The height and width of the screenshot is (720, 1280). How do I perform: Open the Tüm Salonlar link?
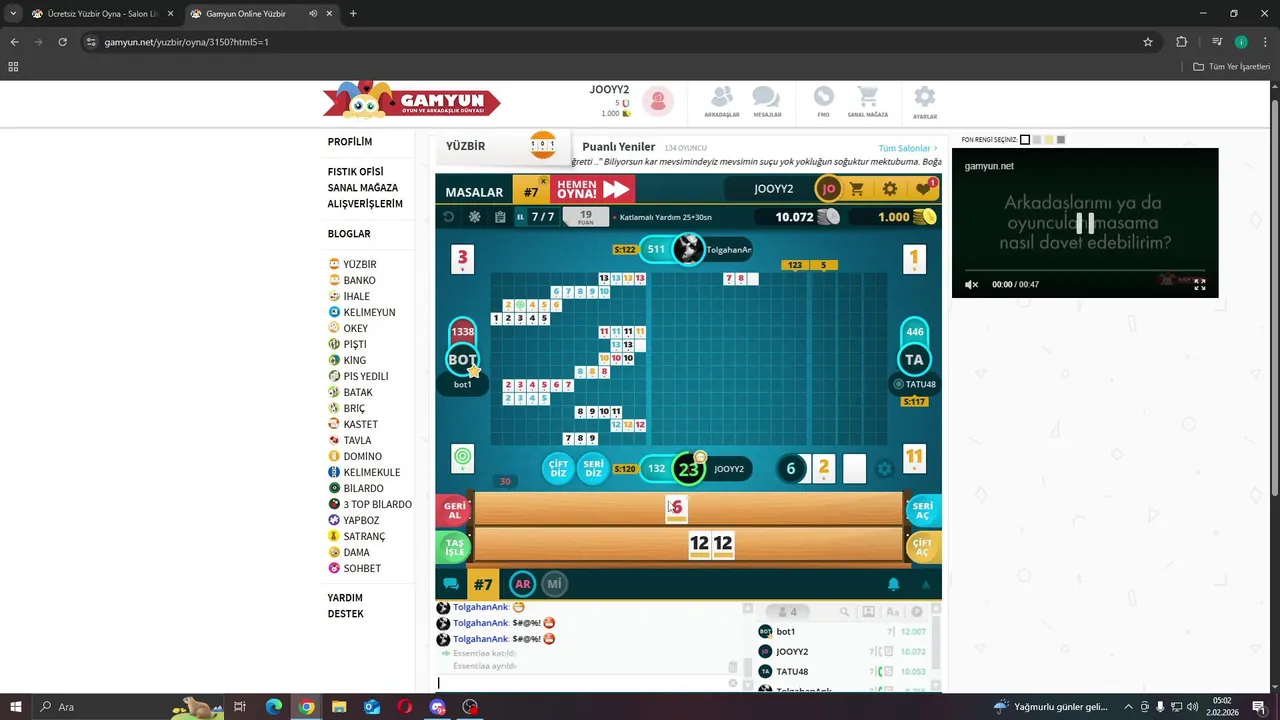(908, 148)
